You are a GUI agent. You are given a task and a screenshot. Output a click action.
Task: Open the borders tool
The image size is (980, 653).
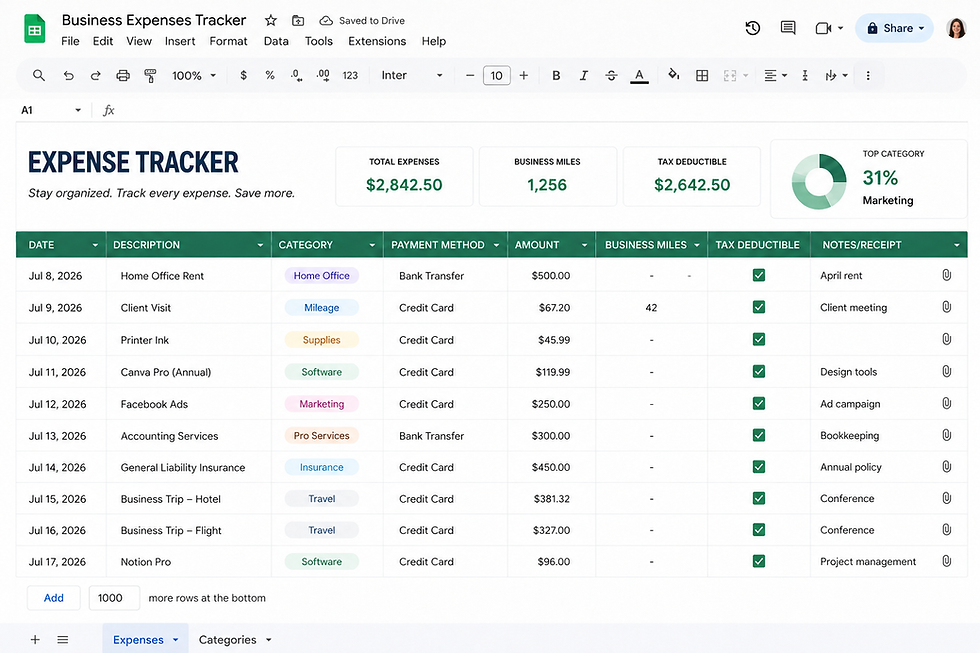coord(702,76)
